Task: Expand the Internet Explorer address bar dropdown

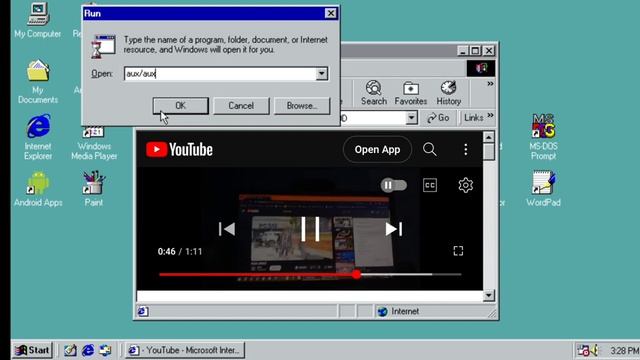Action: coord(411,118)
